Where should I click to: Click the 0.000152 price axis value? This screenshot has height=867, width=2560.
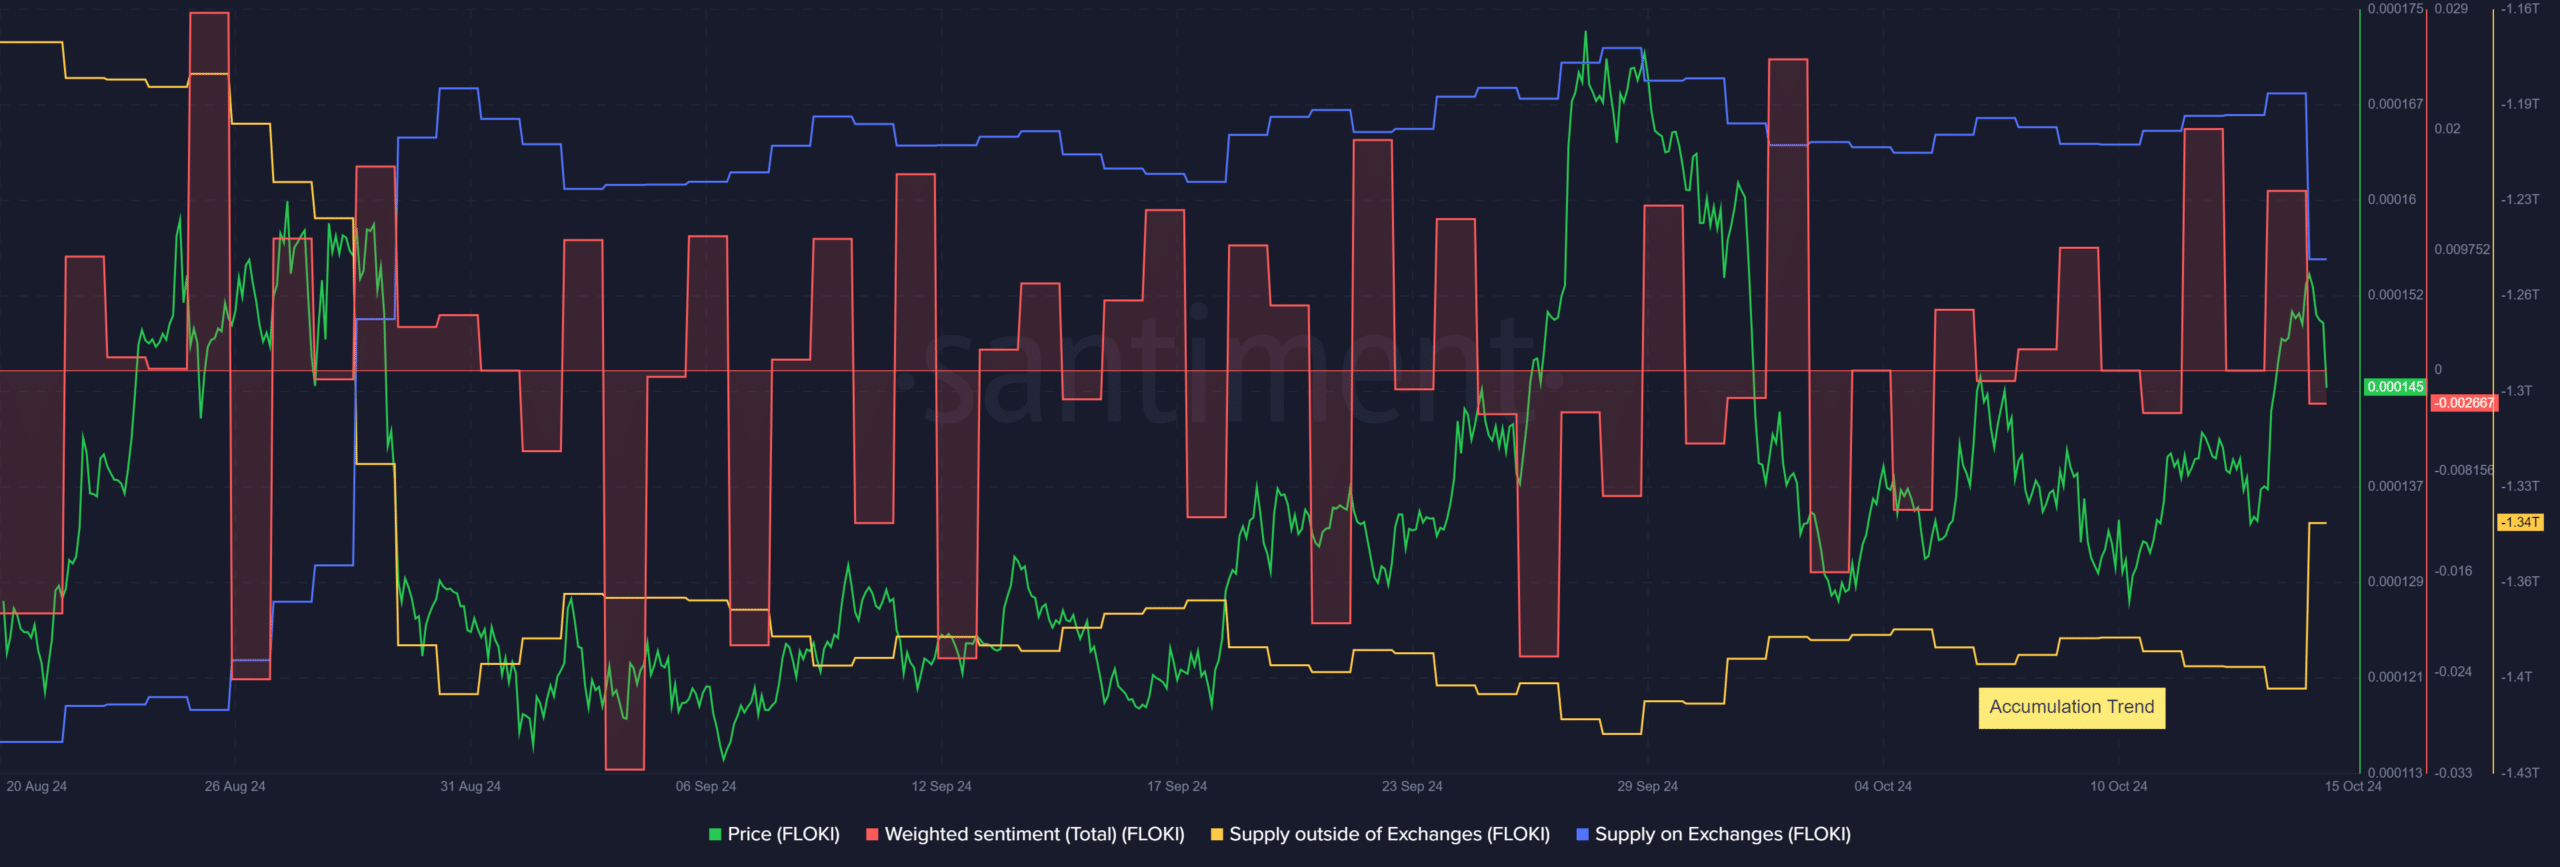pyautogui.click(x=2395, y=295)
